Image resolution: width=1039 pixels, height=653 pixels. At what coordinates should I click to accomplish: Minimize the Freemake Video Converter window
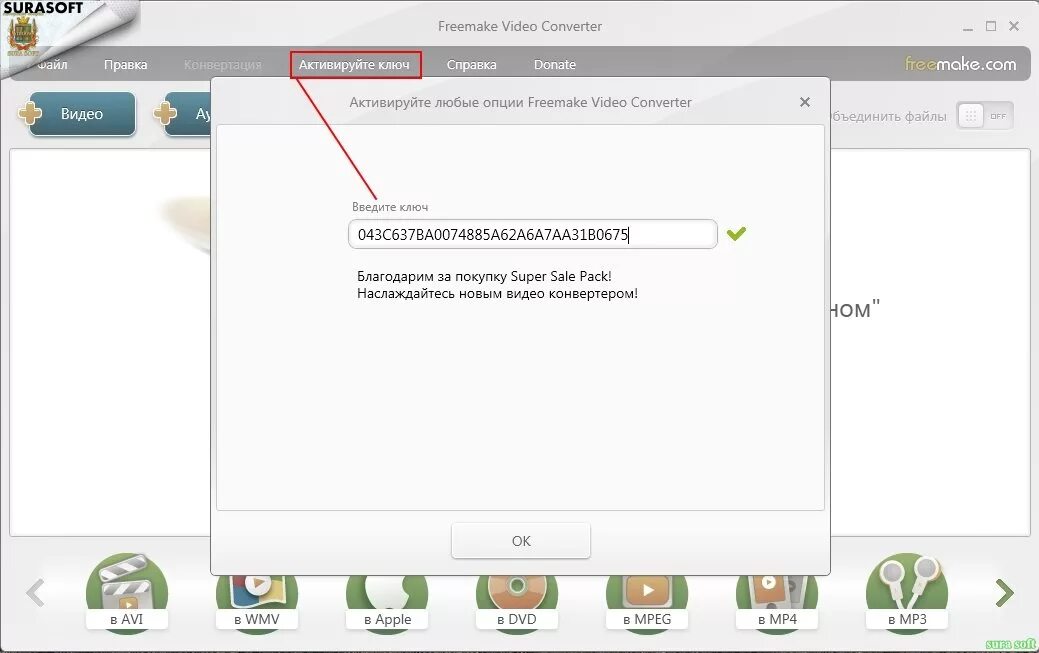click(968, 27)
